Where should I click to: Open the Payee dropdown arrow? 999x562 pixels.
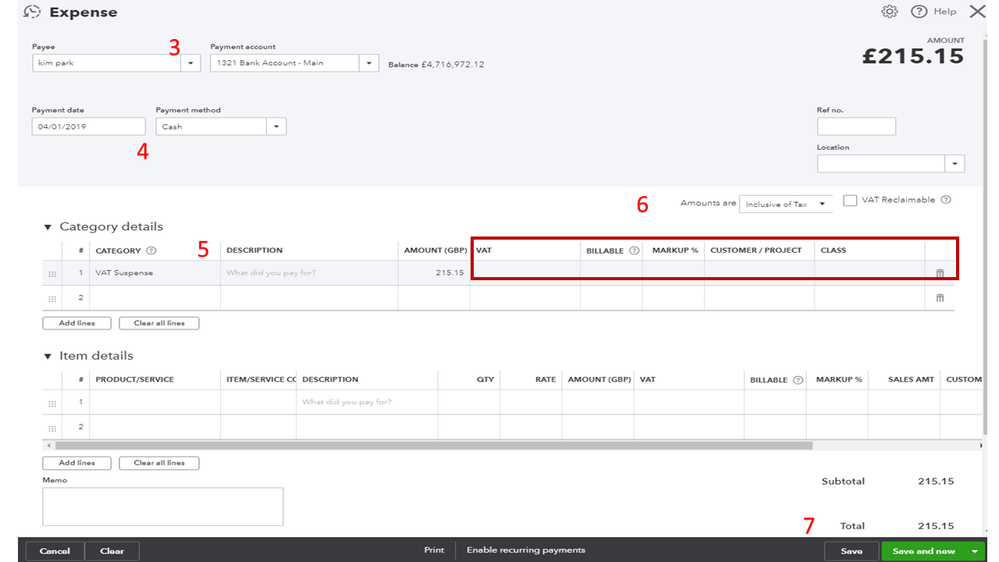coord(190,63)
